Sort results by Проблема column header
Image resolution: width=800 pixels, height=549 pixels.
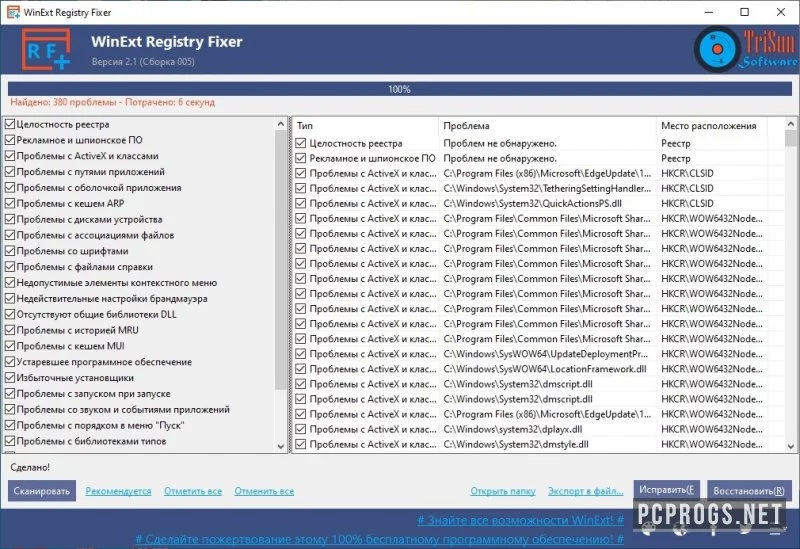pos(547,126)
